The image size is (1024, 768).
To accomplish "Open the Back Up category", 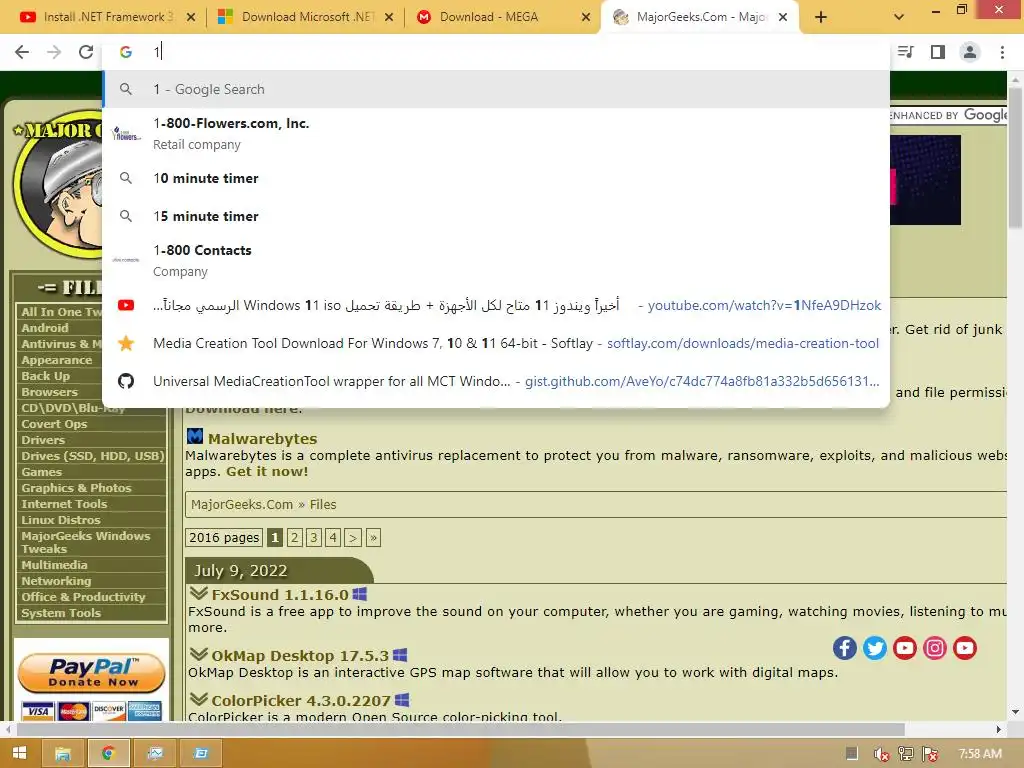I will 45,376.
